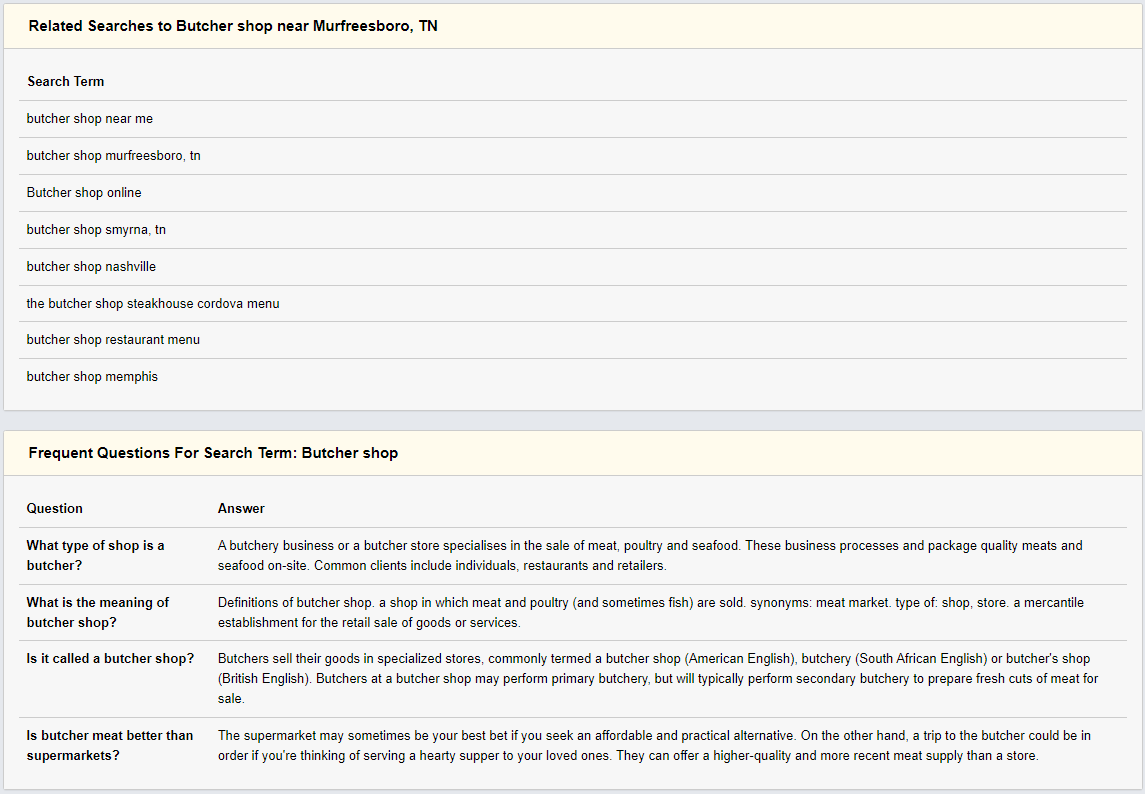Click the 'Frequent Questions For Search Term' panel heading

pos(213,454)
